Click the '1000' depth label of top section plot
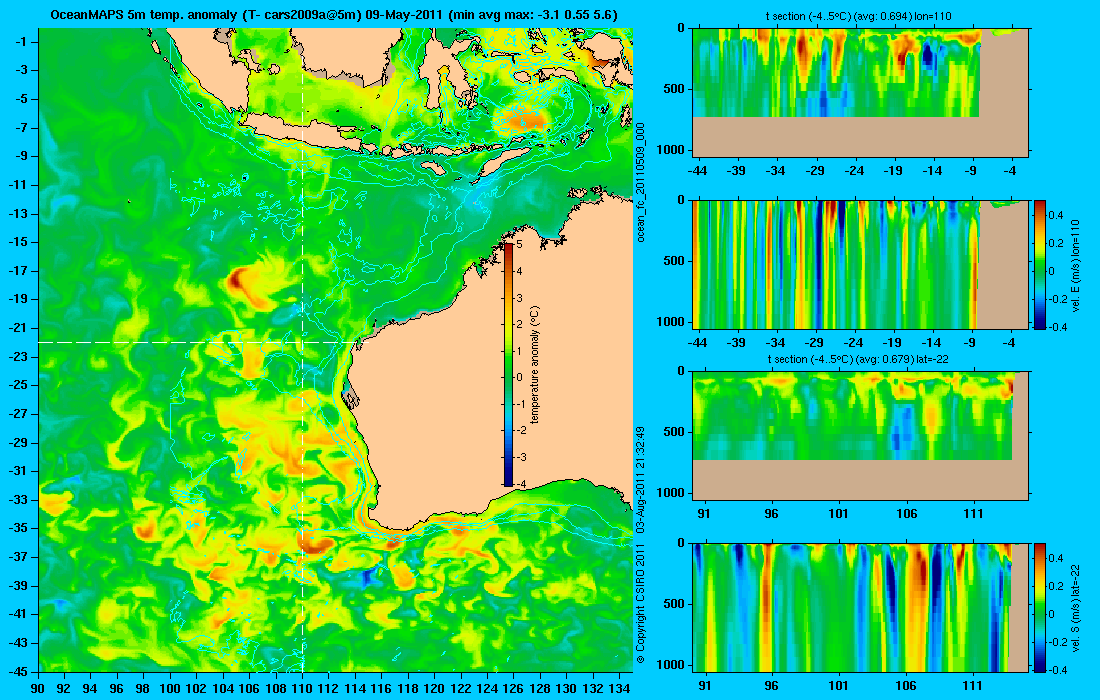 click(x=671, y=149)
